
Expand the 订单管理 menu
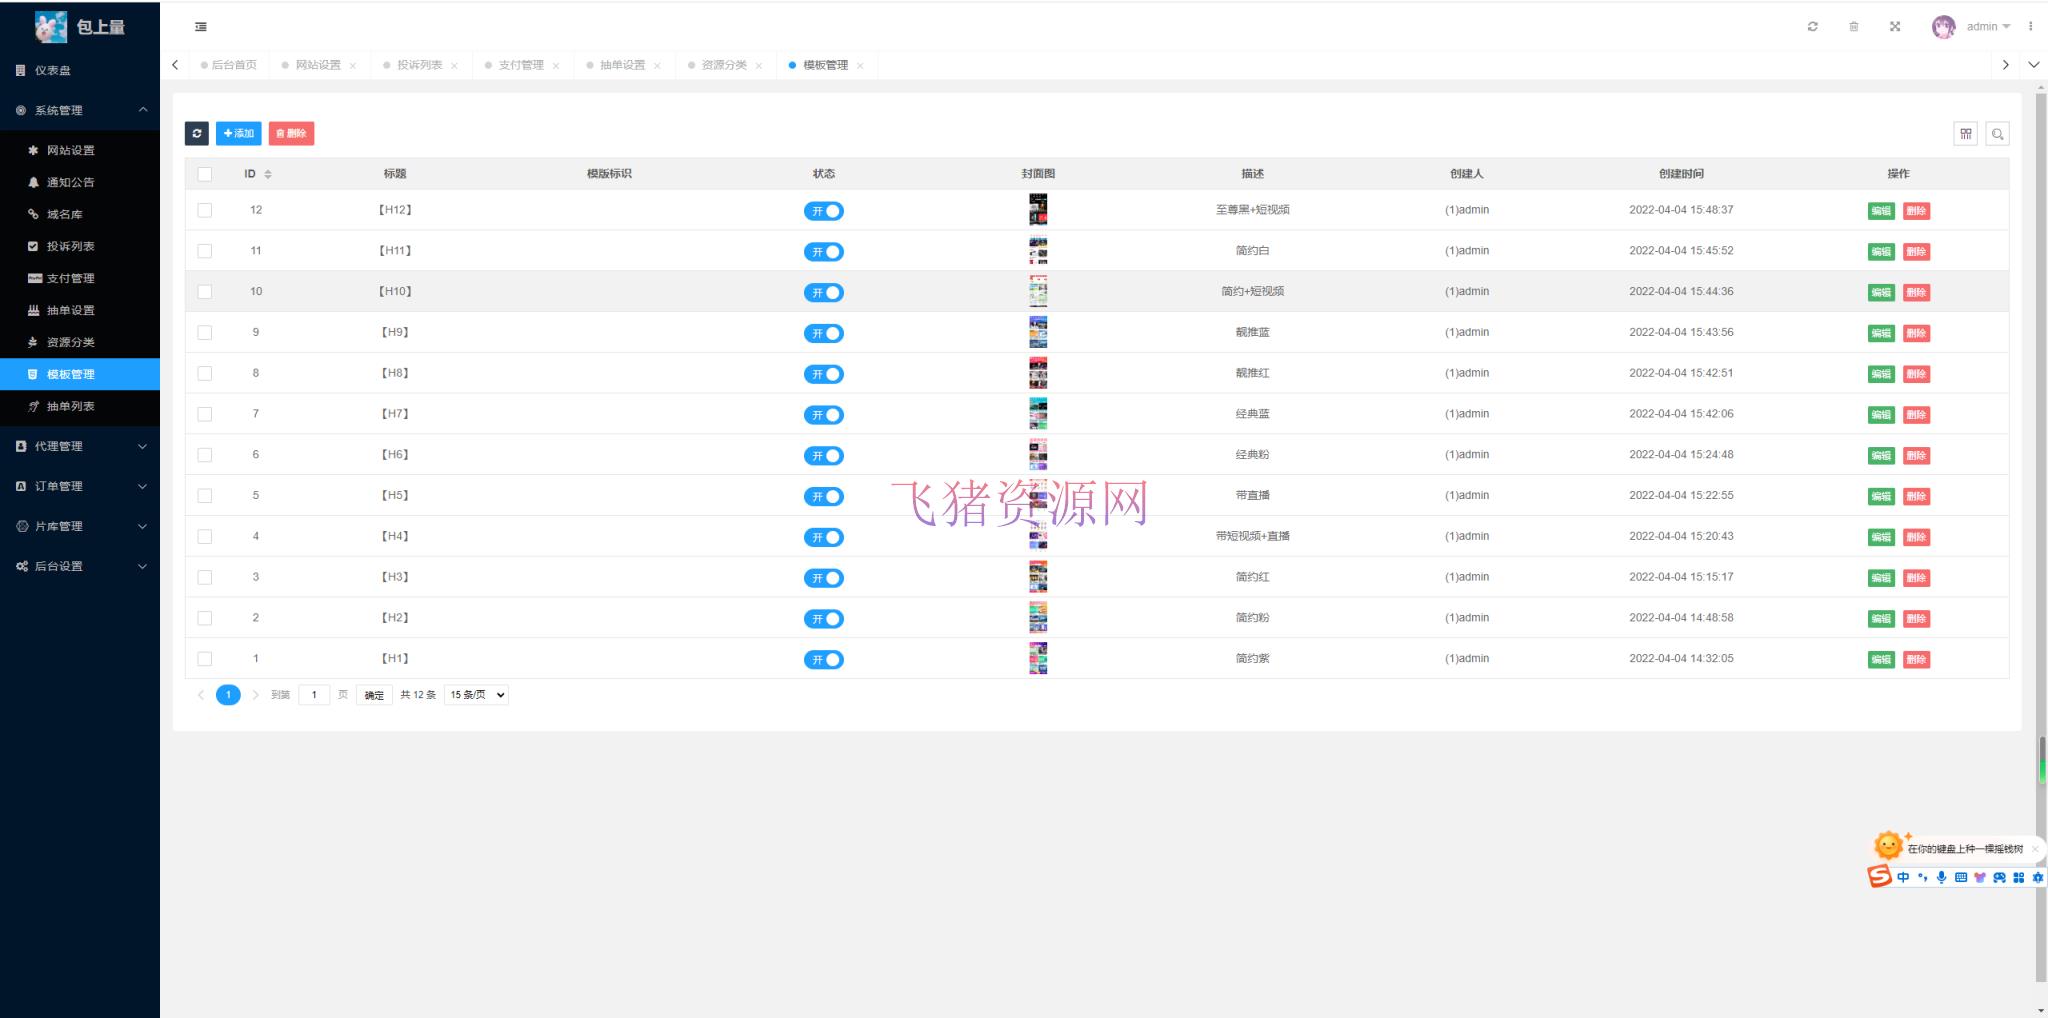[80, 486]
